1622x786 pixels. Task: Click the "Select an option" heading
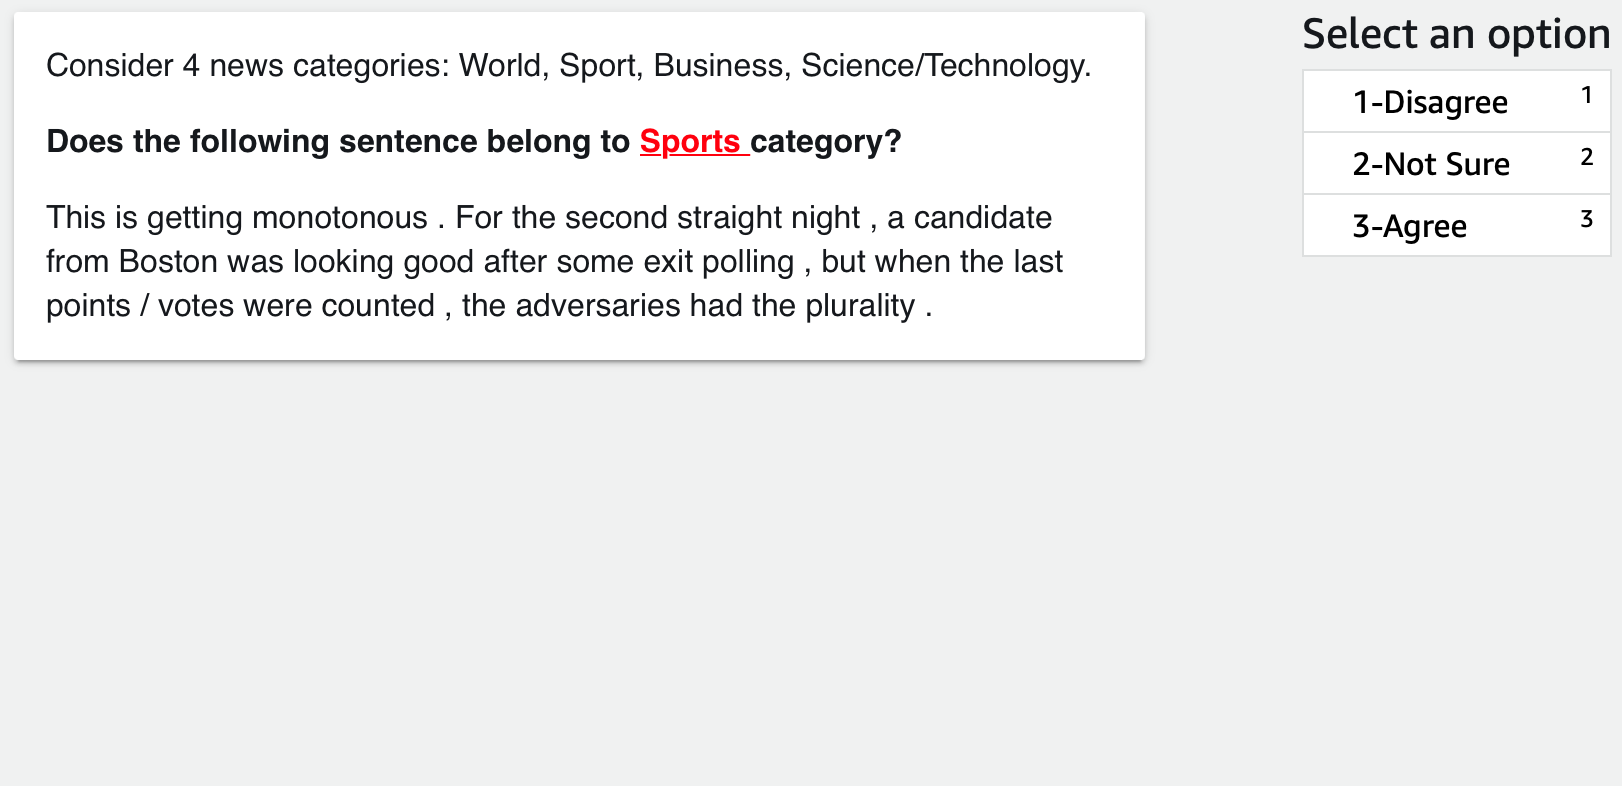tap(1455, 34)
